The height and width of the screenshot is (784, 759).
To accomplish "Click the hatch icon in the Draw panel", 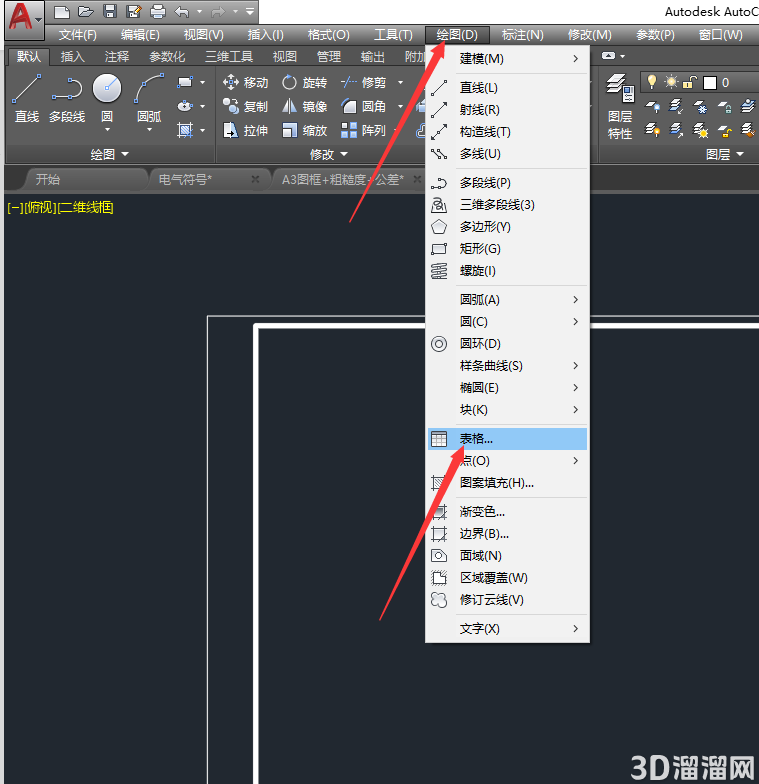I will [184, 130].
